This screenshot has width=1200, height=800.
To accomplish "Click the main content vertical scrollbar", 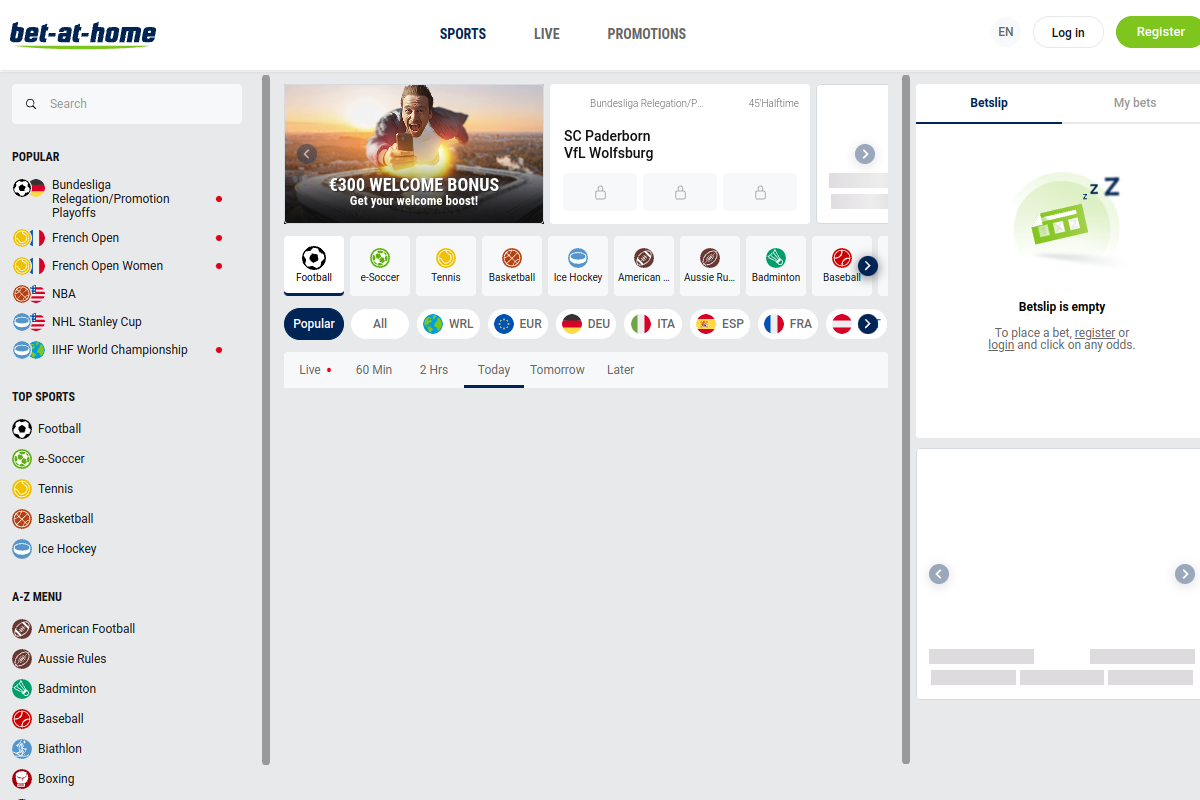I will (x=906, y=420).
